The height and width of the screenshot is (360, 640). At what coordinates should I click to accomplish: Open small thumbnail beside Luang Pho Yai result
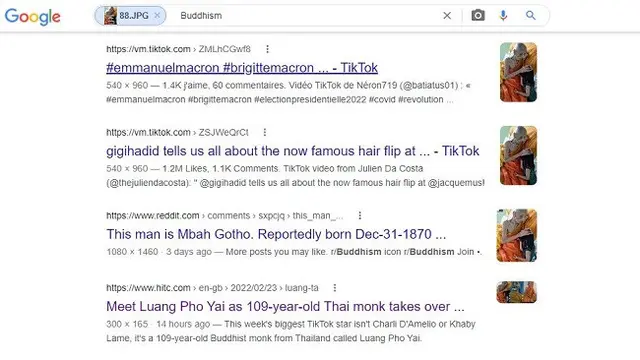coord(517,292)
